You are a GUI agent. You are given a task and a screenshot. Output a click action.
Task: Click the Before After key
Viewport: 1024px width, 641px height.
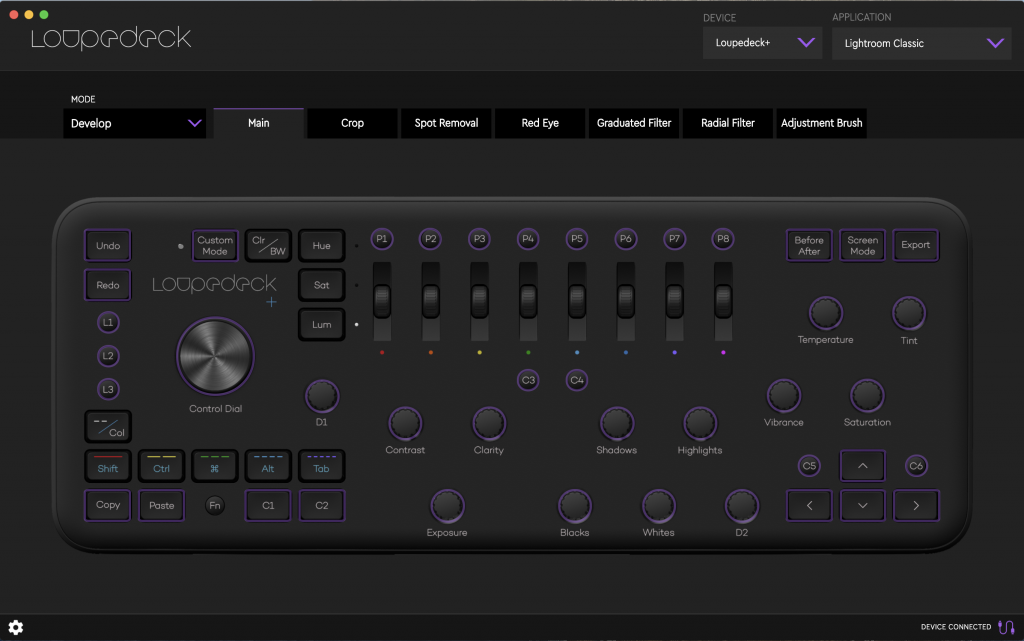pos(809,245)
